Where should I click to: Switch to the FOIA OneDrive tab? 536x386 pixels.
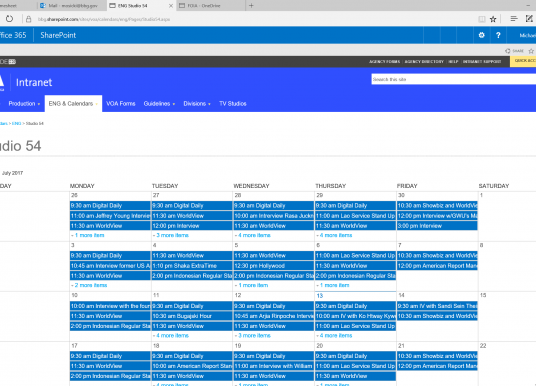tap(211, 5)
